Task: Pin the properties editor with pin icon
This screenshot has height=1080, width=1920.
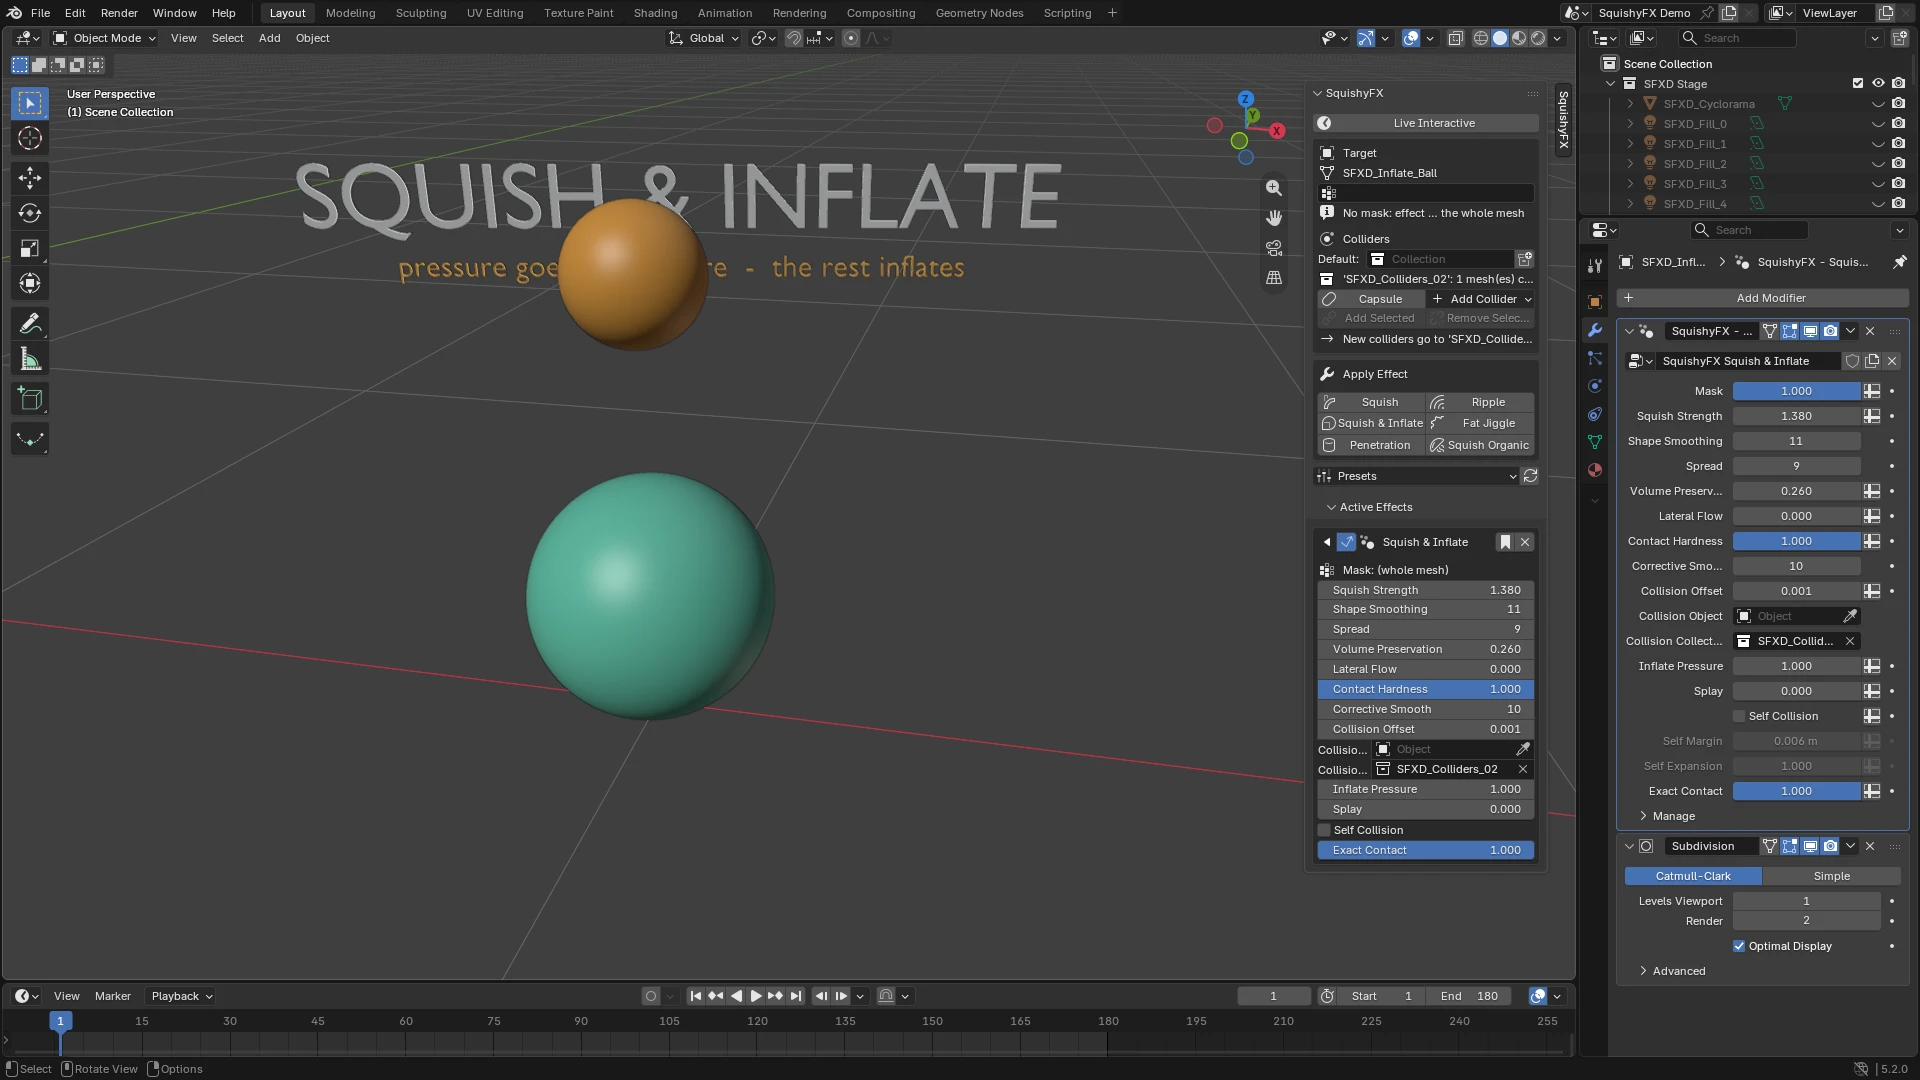Action: [1899, 262]
